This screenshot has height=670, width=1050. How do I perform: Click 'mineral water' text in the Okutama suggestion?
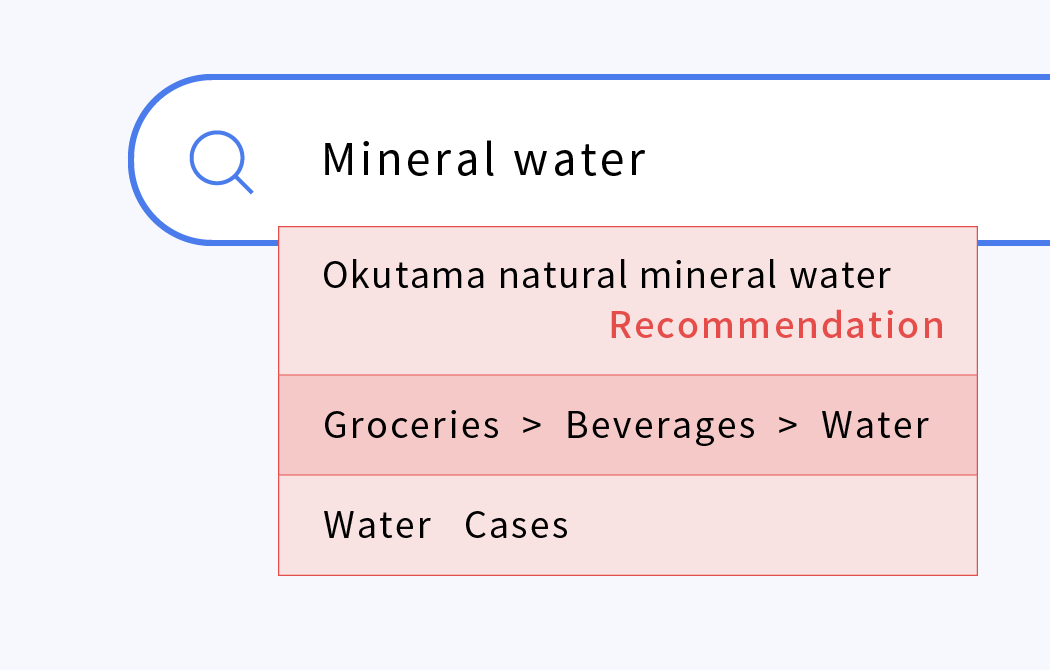tap(765, 275)
